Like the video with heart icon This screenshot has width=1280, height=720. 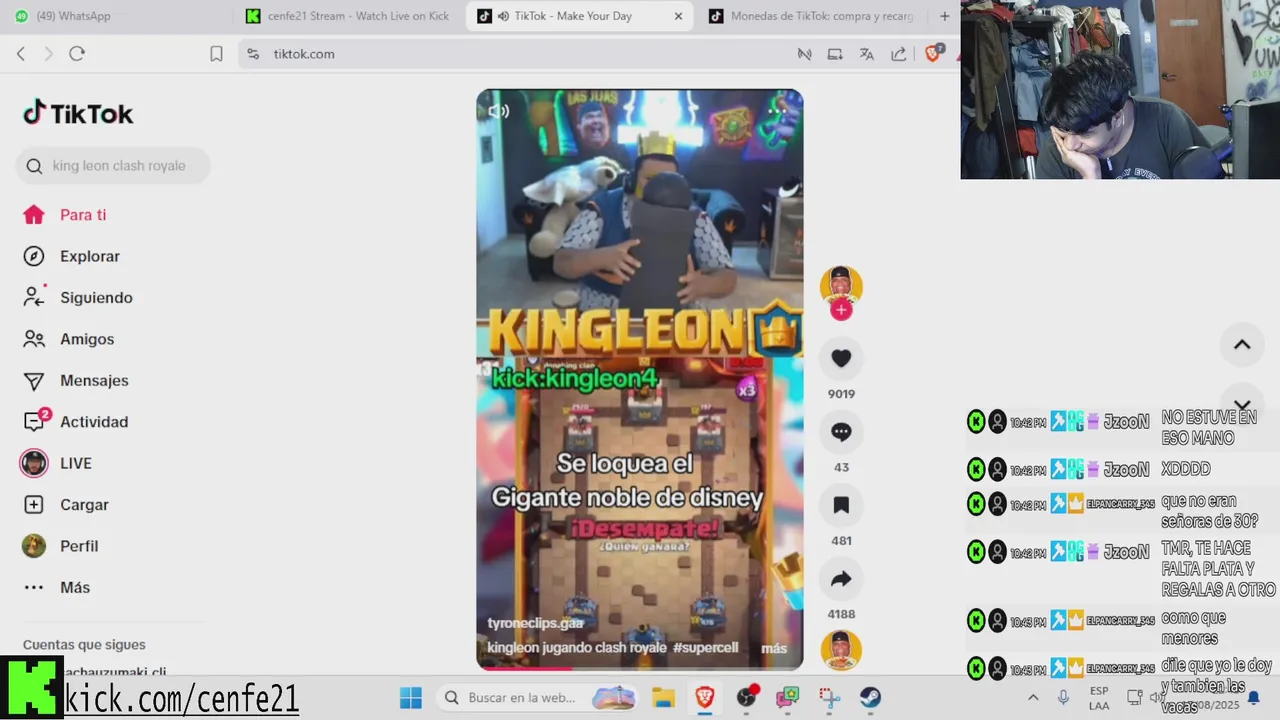point(841,358)
